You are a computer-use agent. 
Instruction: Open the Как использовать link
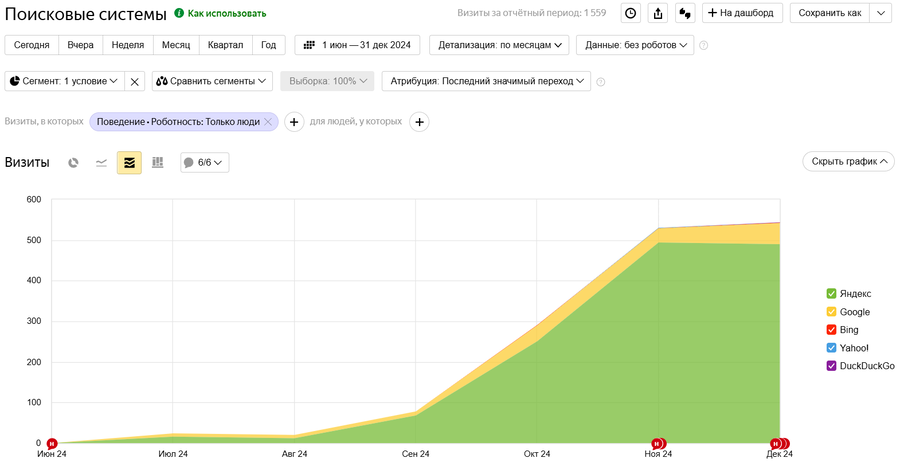pyautogui.click(x=227, y=13)
